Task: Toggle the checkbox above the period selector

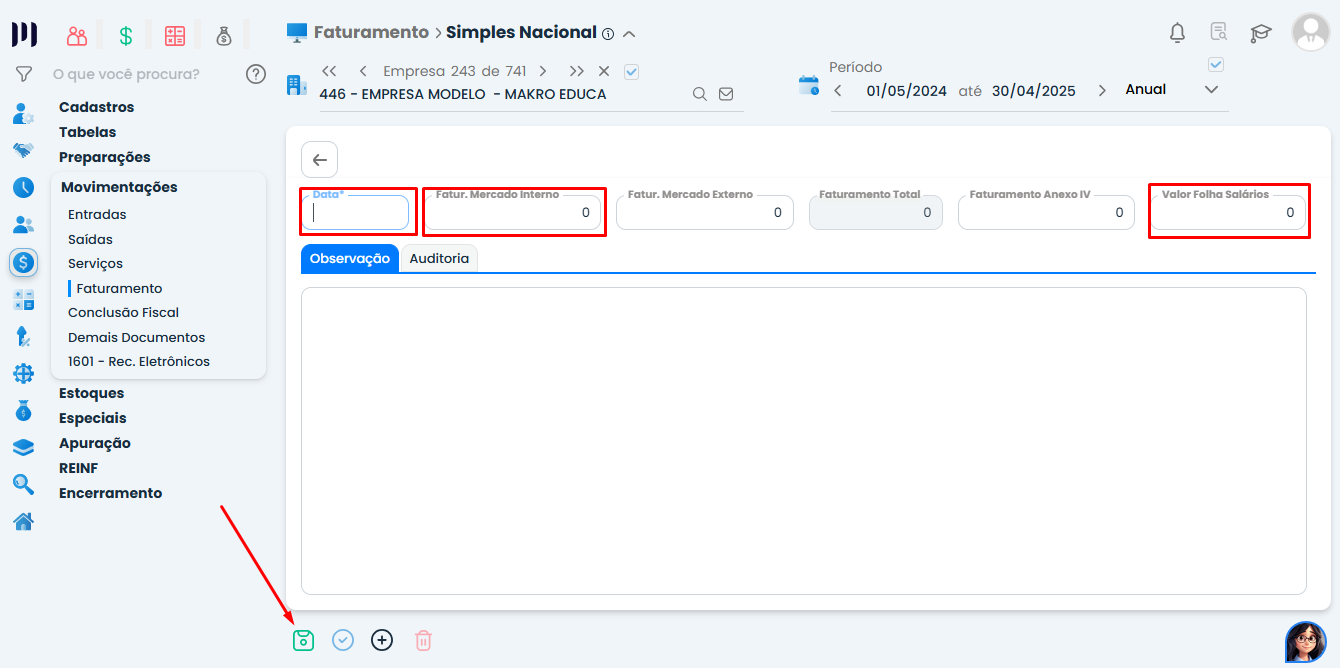Action: point(1216,65)
